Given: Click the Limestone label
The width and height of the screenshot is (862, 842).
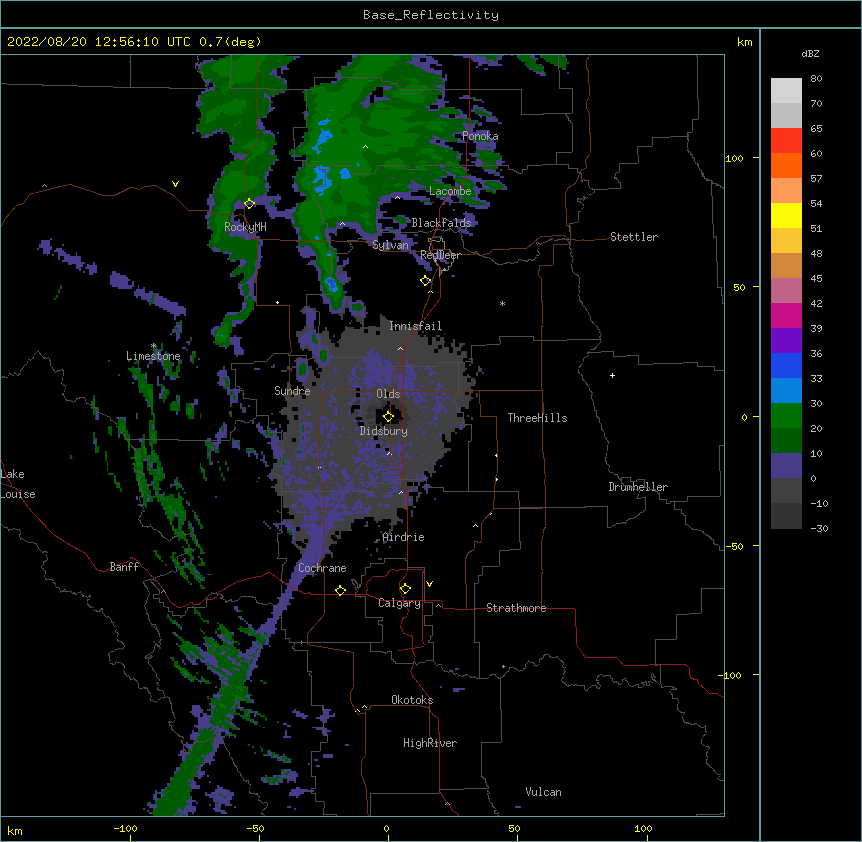Looking at the screenshot, I should click(153, 356).
